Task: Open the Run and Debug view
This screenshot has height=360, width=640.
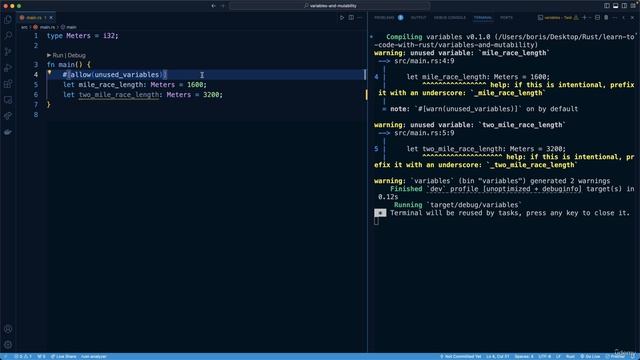Action: click(8, 68)
